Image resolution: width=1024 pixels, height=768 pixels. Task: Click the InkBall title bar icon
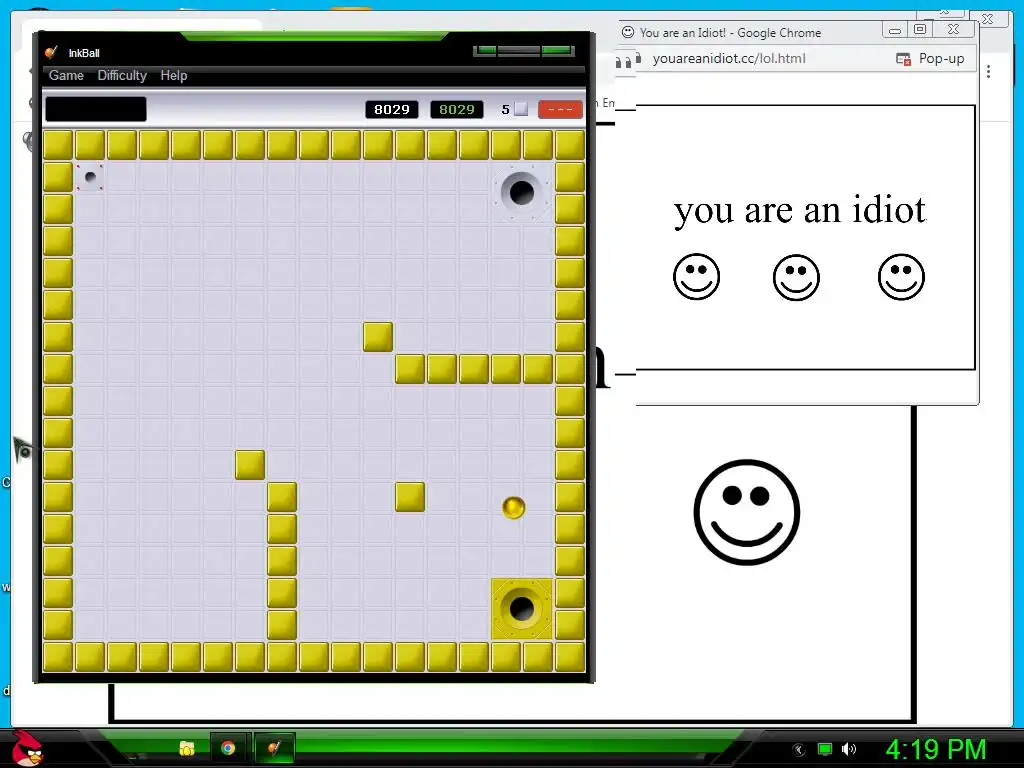[52, 53]
